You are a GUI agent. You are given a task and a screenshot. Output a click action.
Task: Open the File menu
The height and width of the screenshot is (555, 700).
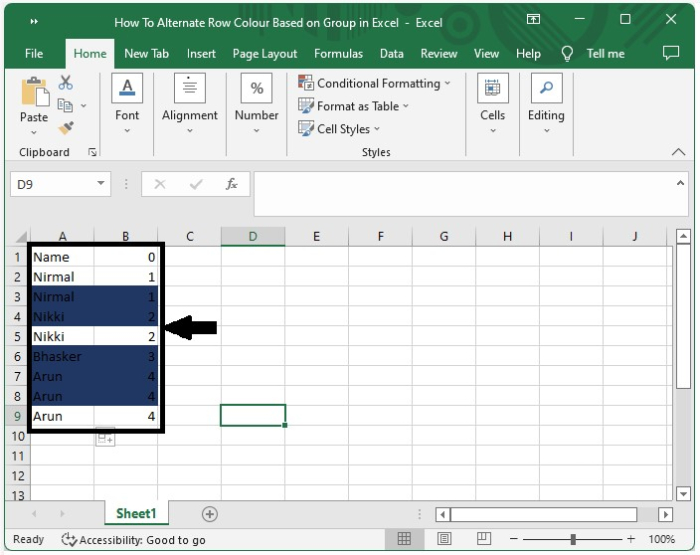(x=34, y=54)
